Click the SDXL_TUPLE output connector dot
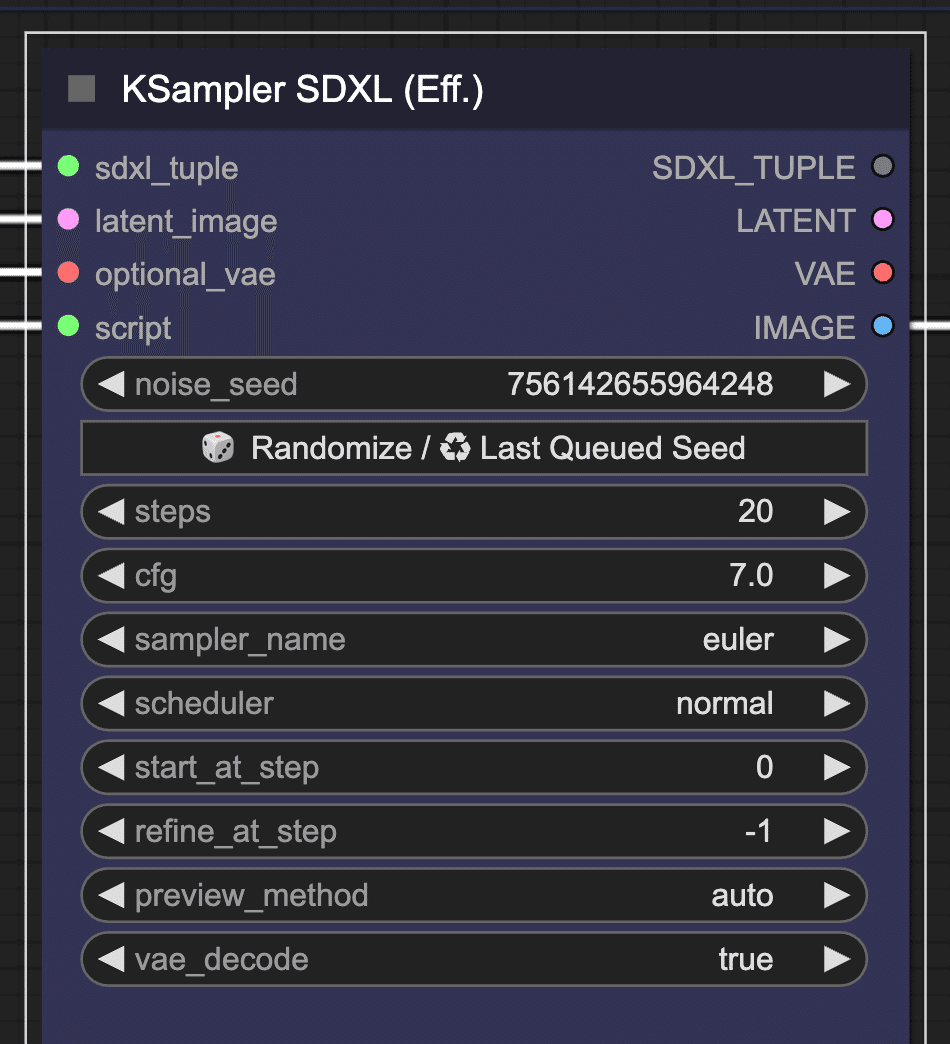This screenshot has width=950, height=1044. click(x=883, y=166)
